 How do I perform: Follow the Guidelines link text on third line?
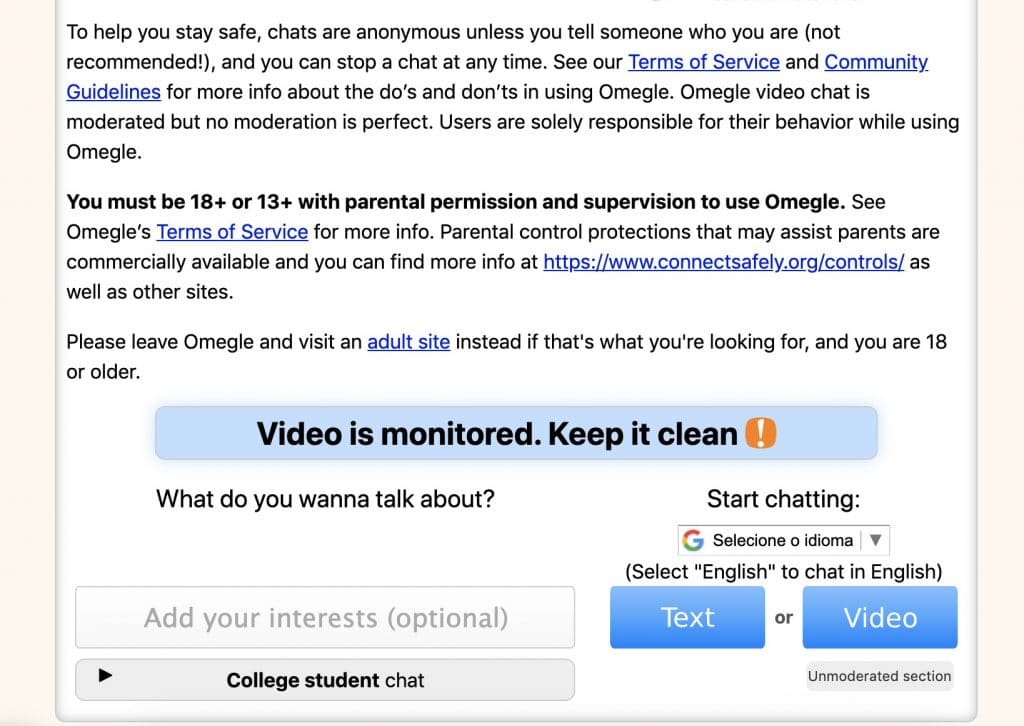(114, 92)
